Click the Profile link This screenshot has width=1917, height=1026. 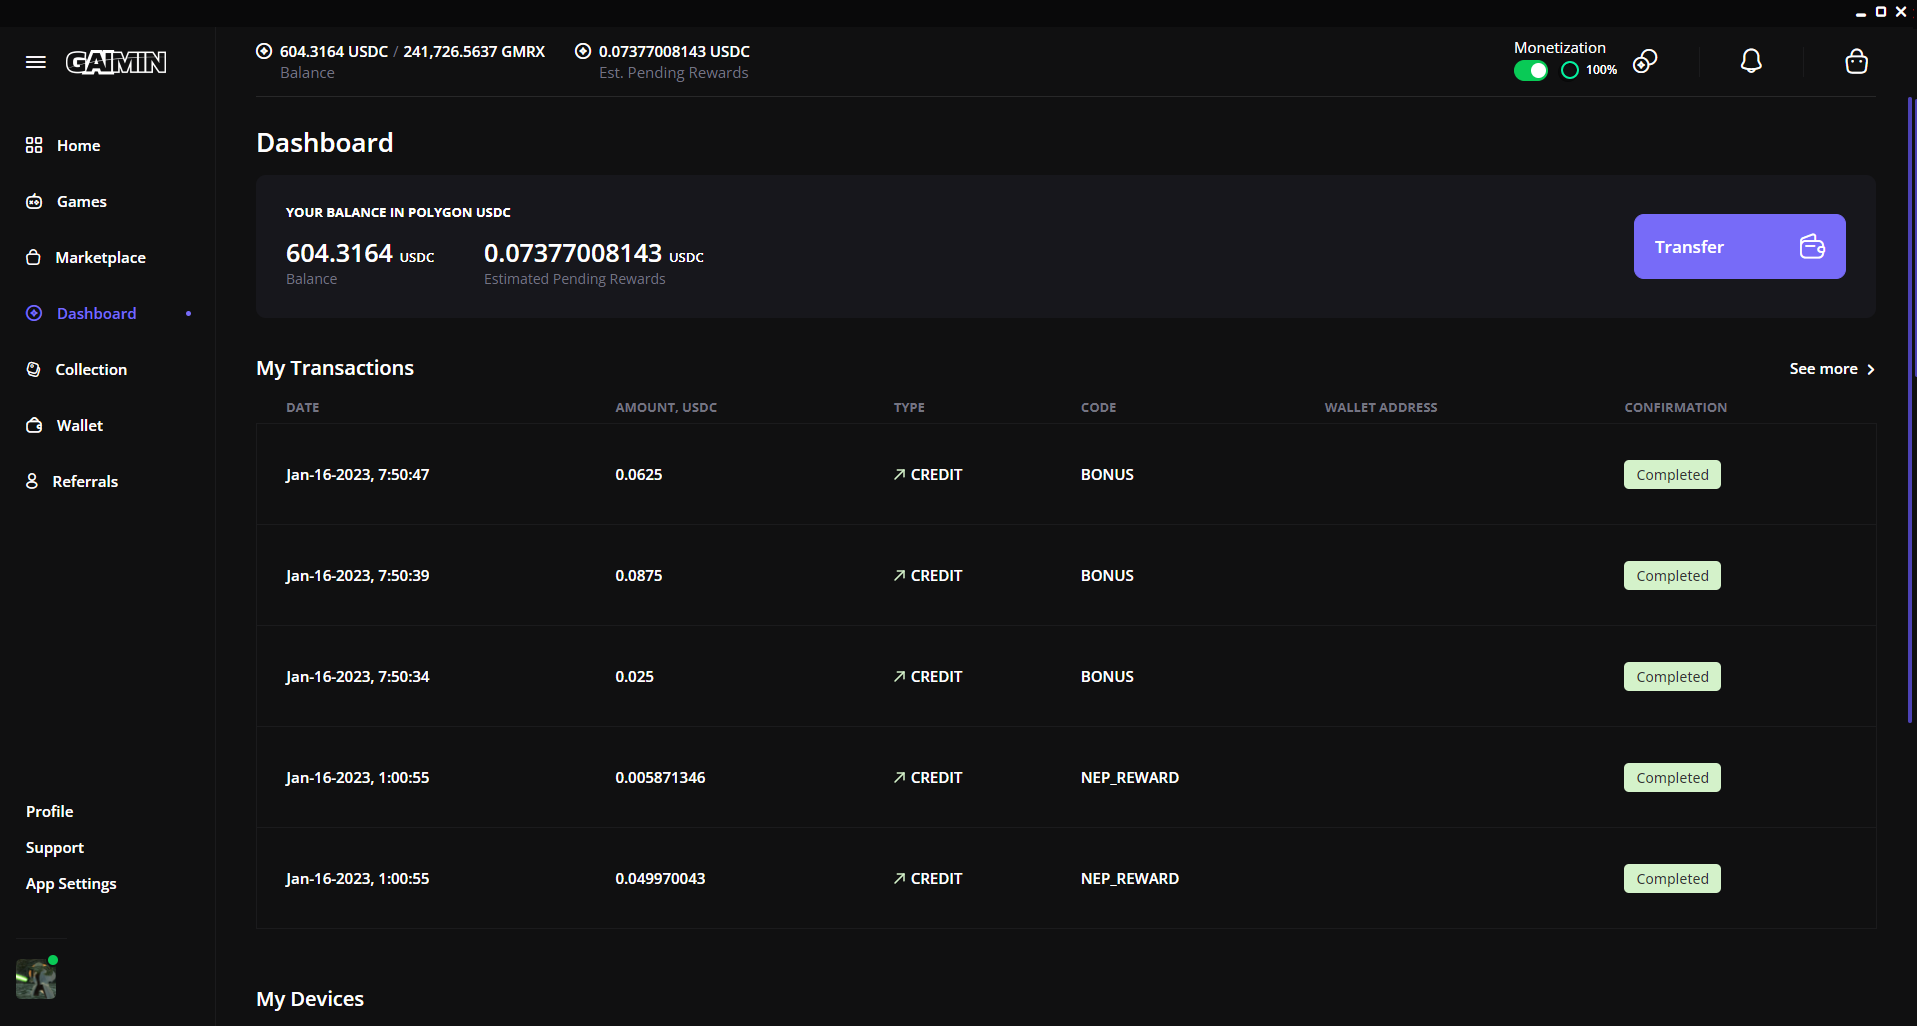pyautogui.click(x=50, y=812)
